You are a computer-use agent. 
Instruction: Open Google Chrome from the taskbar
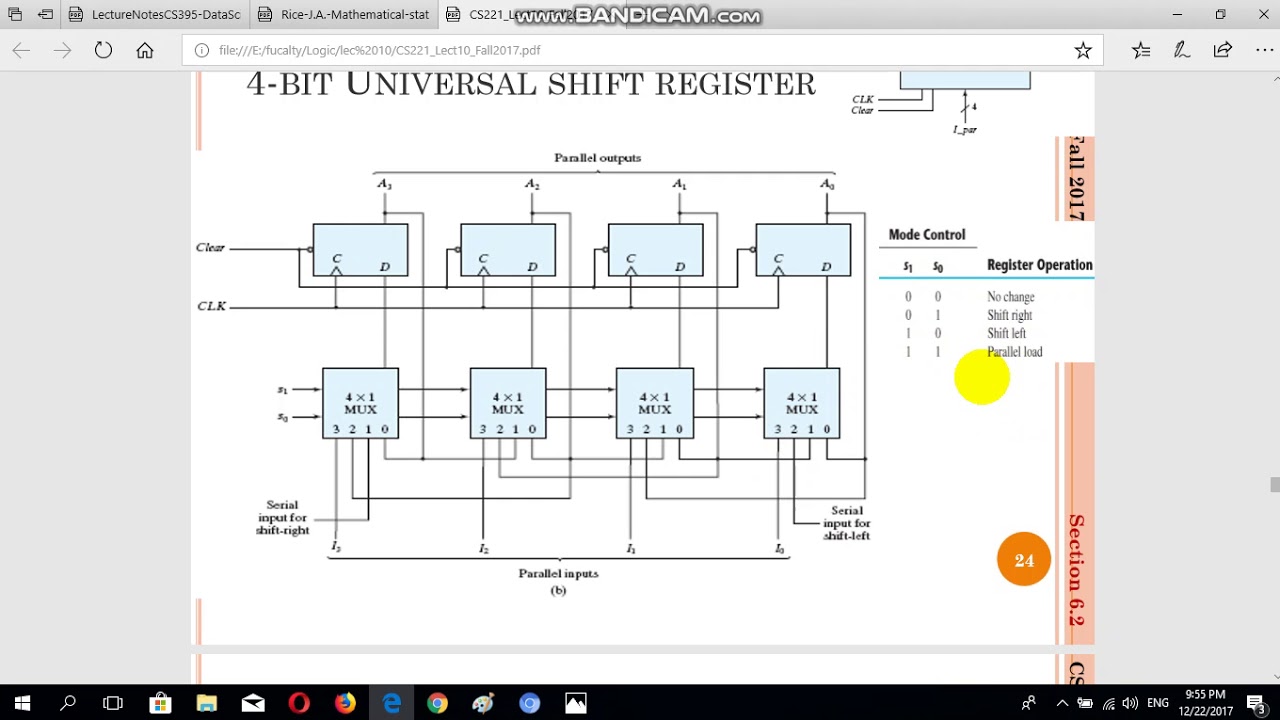pos(437,703)
